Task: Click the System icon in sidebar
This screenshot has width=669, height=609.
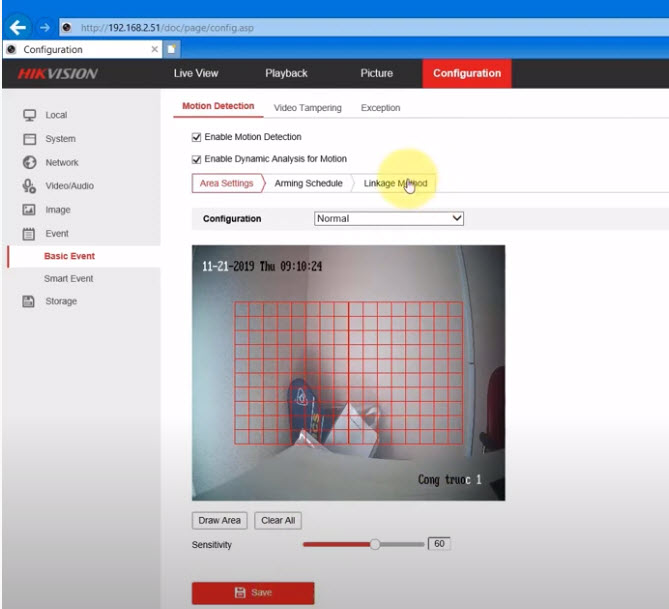Action: pyautogui.click(x=29, y=139)
